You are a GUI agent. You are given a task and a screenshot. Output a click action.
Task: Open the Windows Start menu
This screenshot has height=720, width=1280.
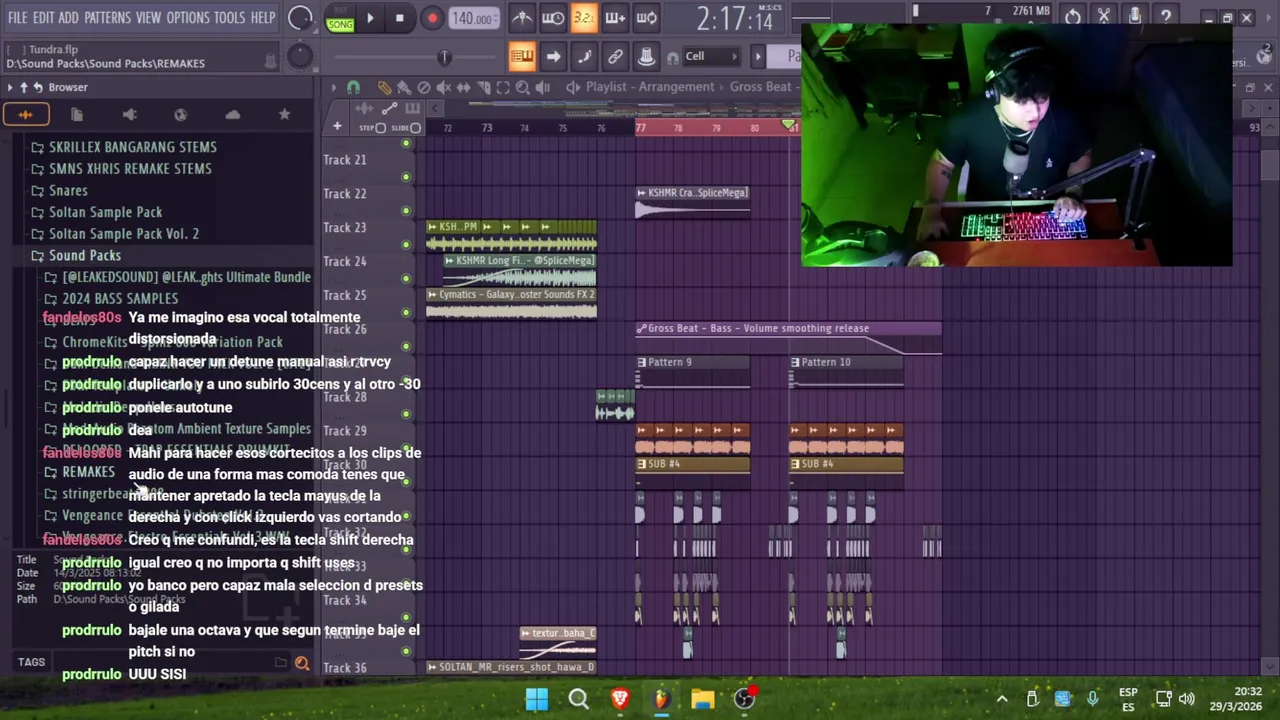537,699
